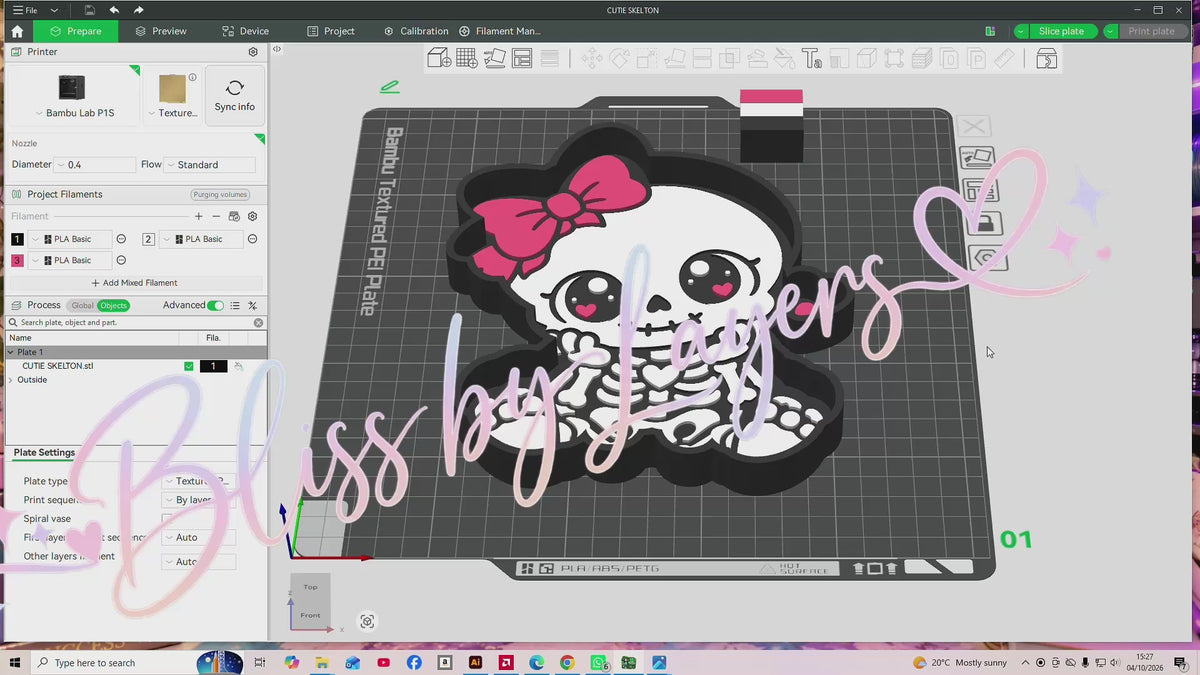Click the Add model cube icon
1200x675 pixels.
click(438, 59)
